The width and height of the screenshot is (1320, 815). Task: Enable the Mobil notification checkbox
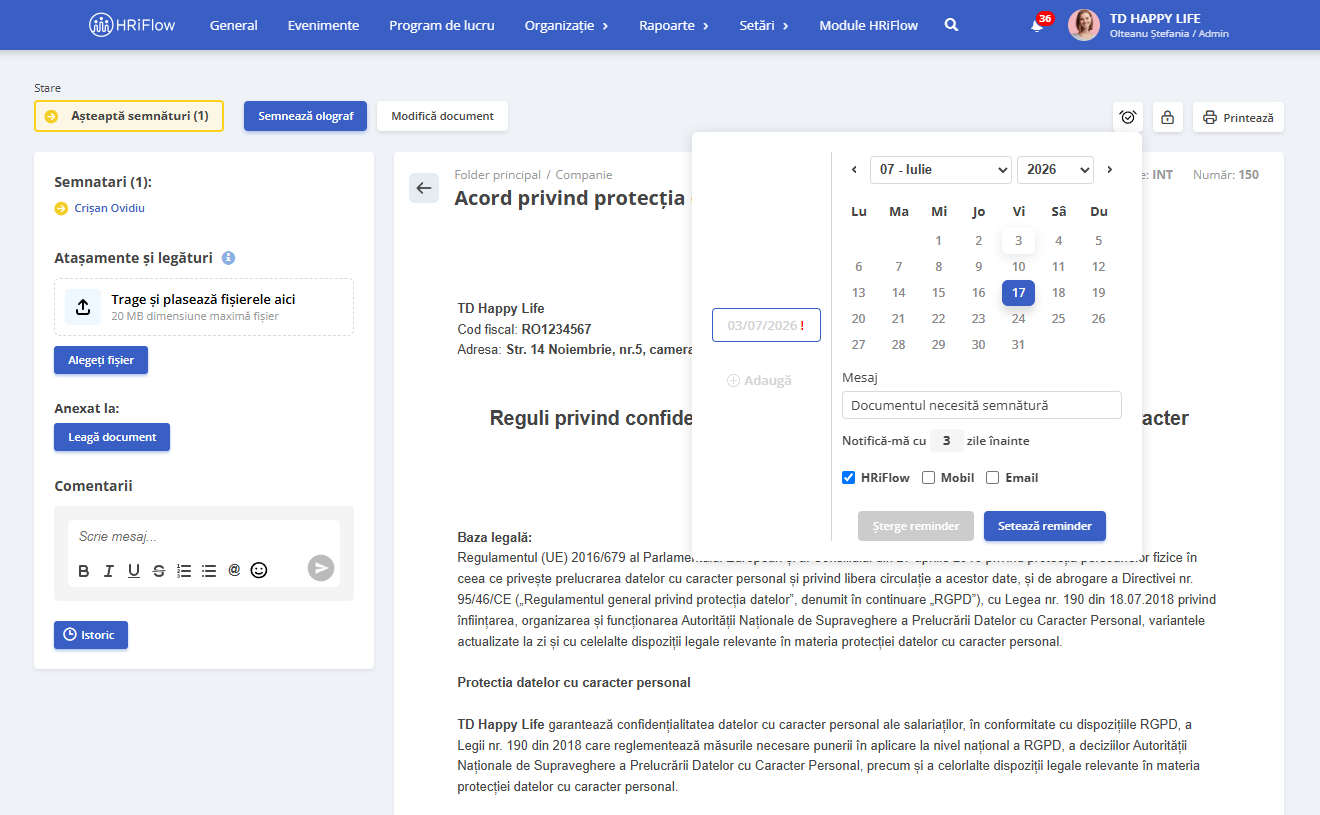[928, 478]
